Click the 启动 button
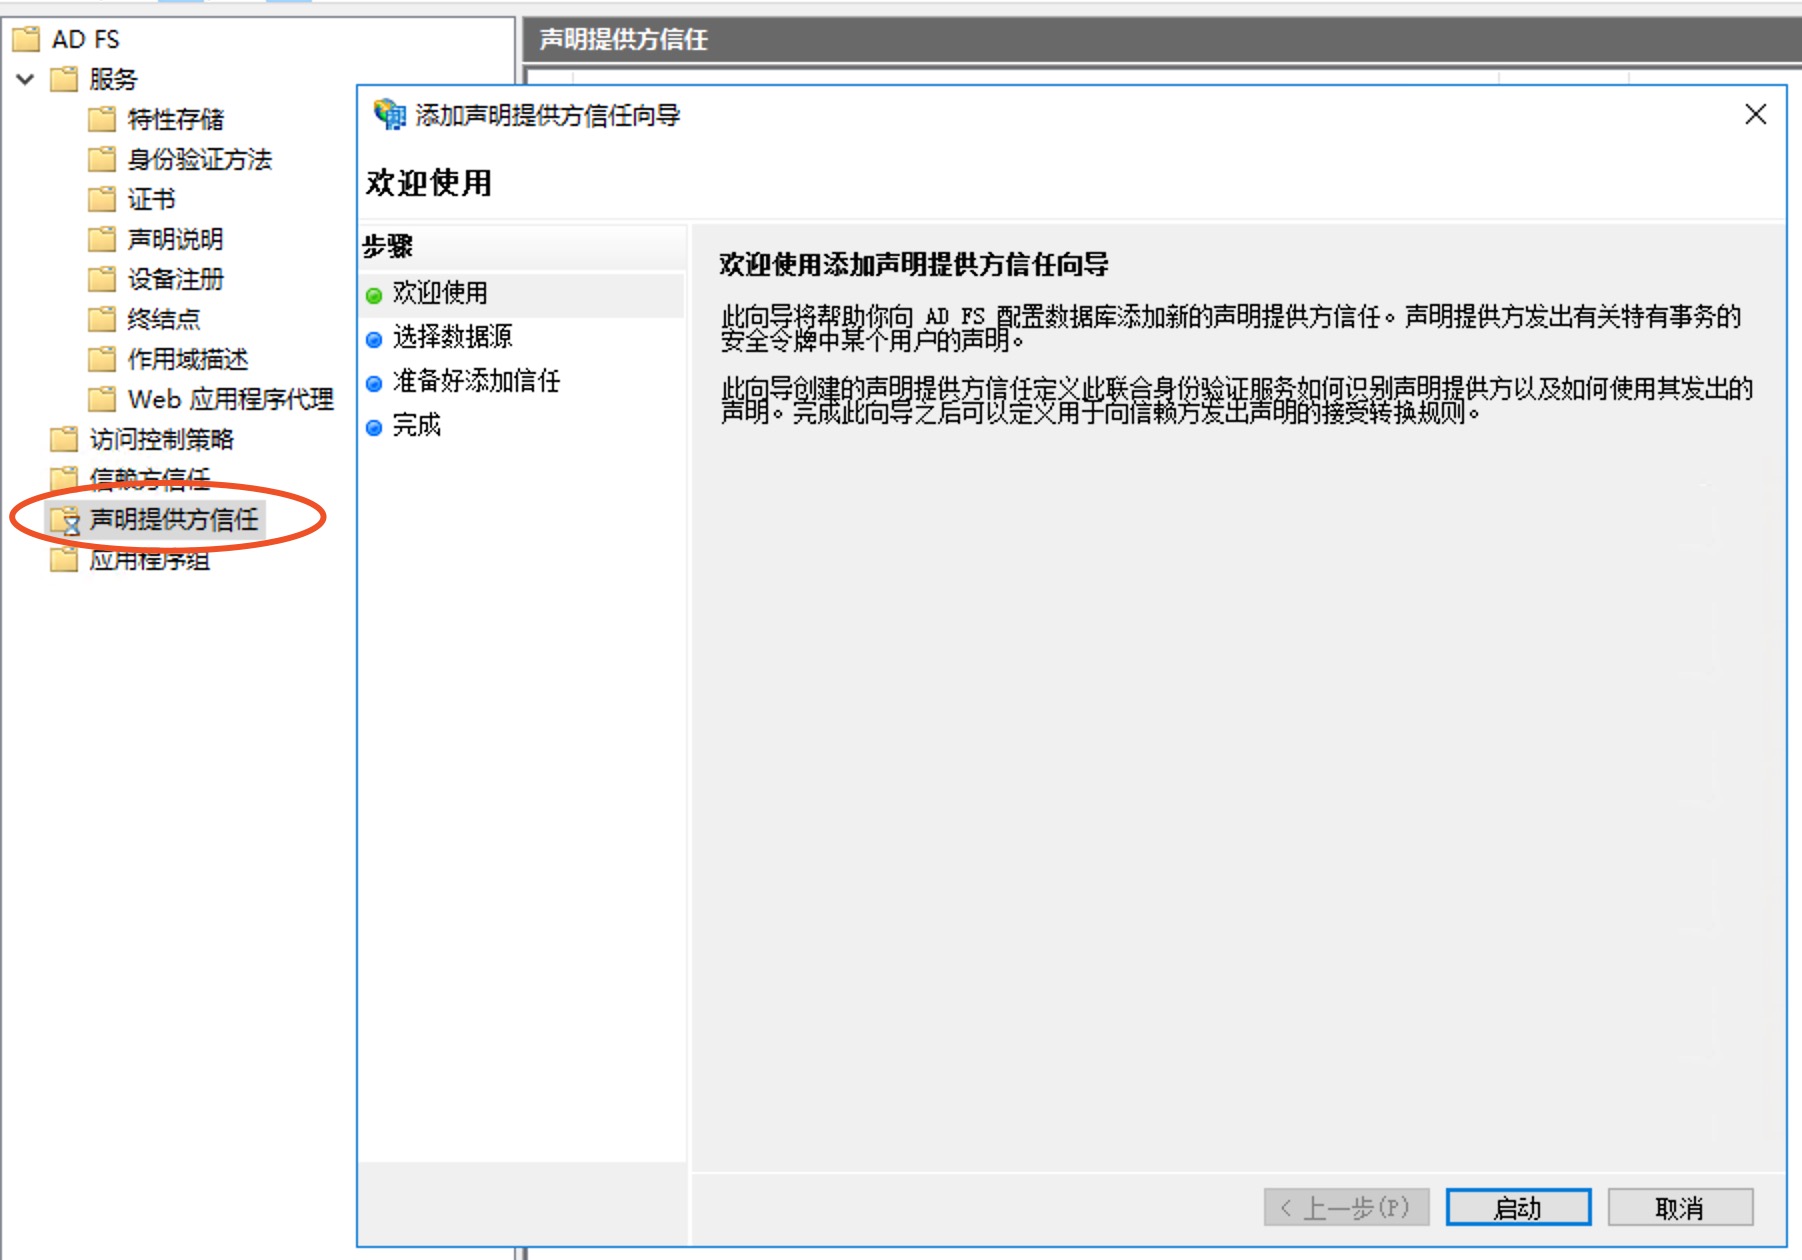Viewport: 1802px width, 1260px height. [x=1518, y=1207]
